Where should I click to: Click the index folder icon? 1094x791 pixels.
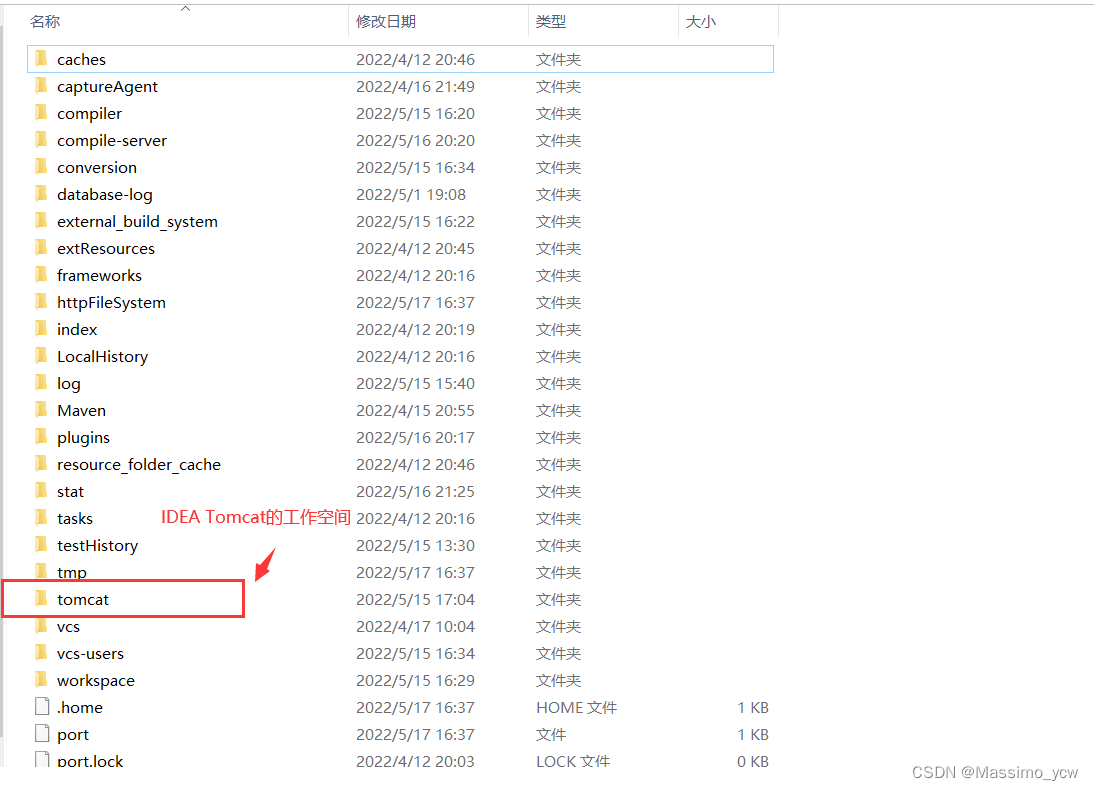(x=42, y=329)
